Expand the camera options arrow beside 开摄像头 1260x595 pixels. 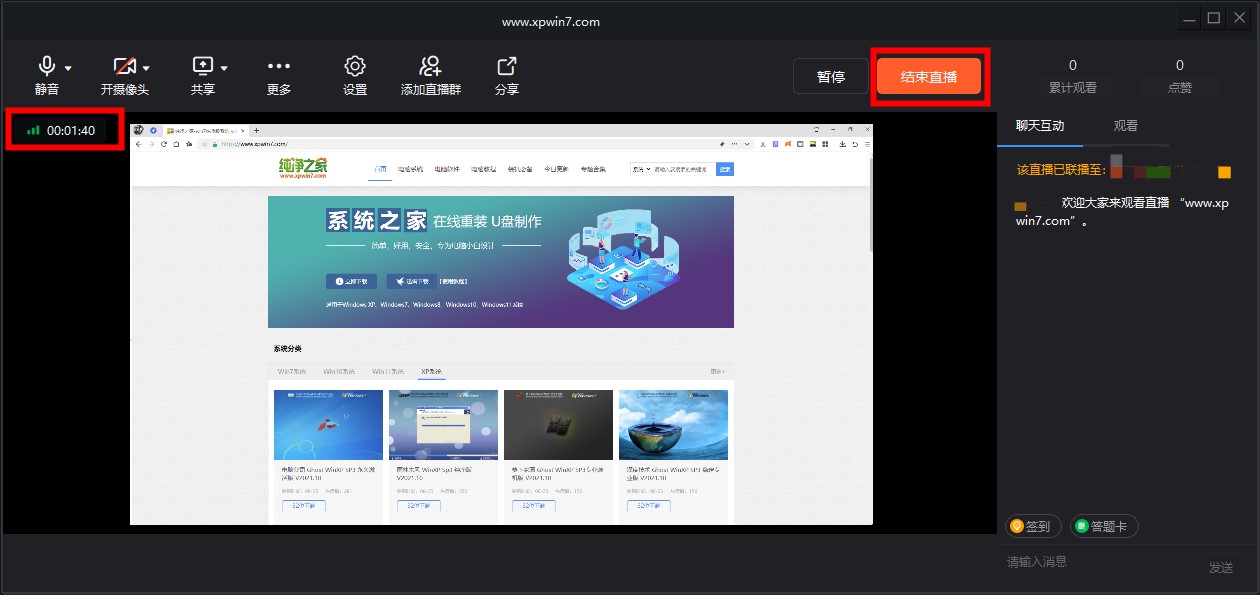click(x=146, y=69)
